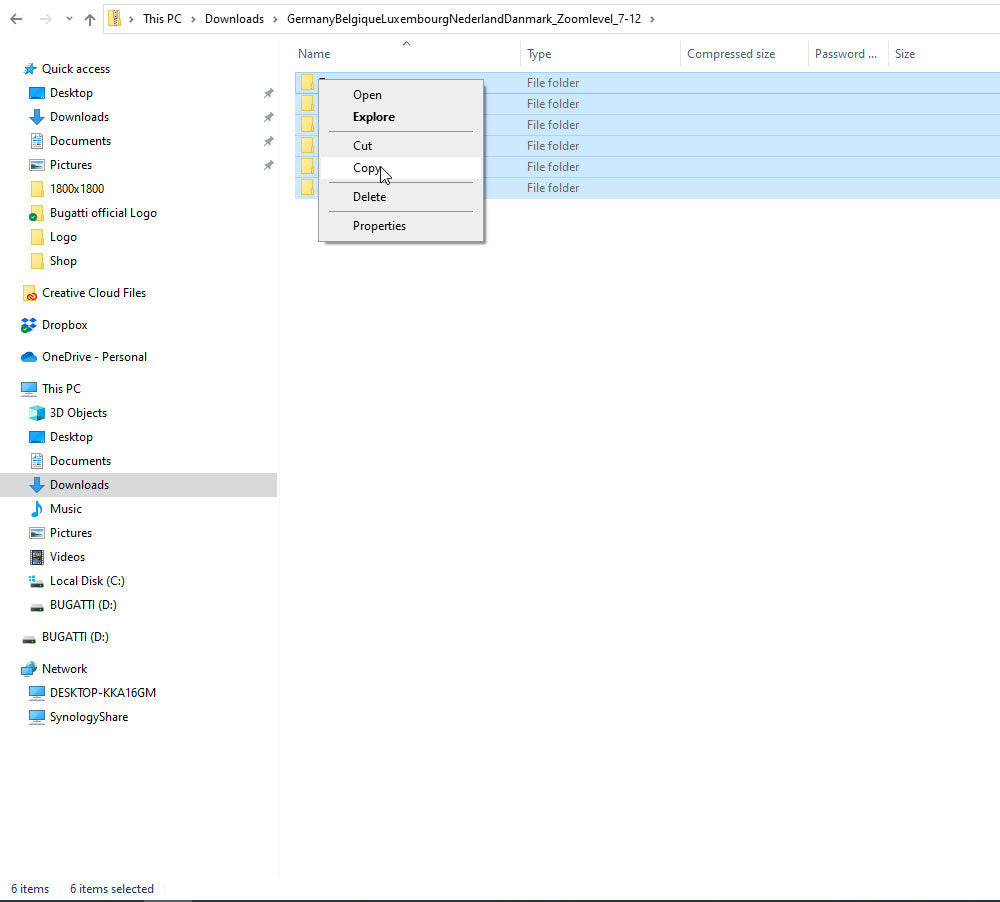The height and width of the screenshot is (902, 1000).
Task: Choose Cut from the context menu
Action: click(x=362, y=146)
